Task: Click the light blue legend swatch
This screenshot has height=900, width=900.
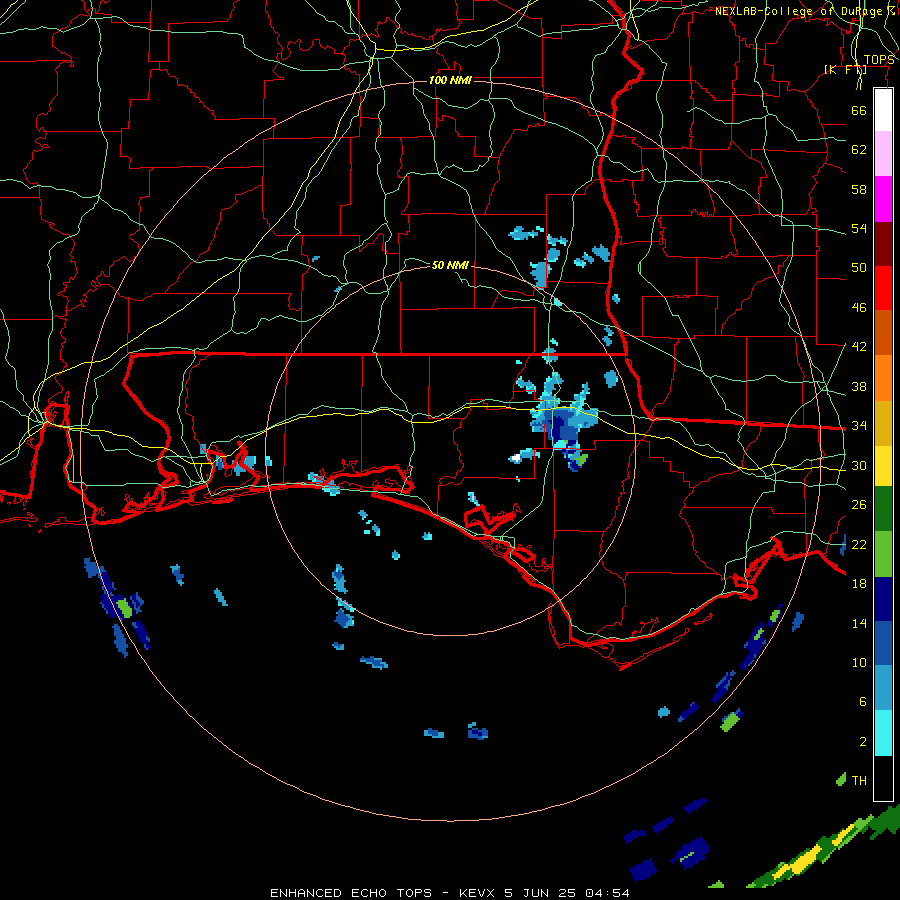Action: point(883,688)
